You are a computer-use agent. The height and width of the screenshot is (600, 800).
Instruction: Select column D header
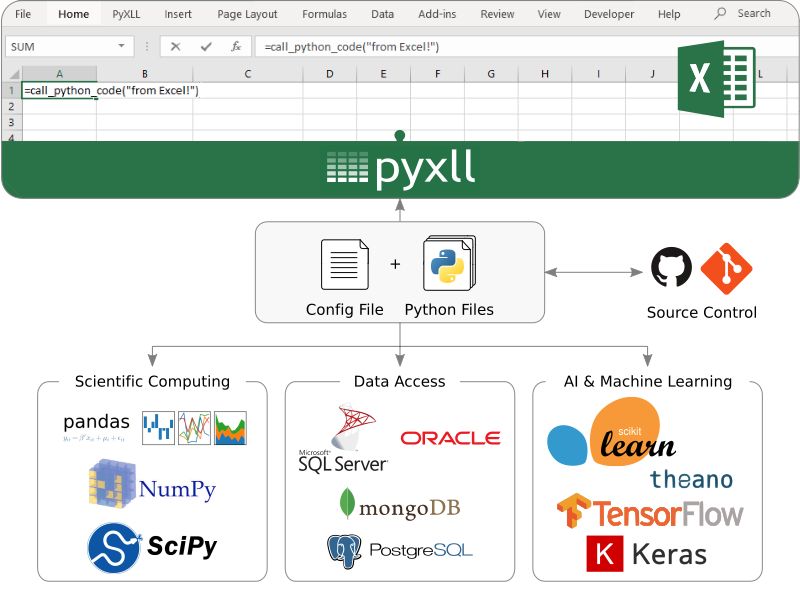[x=330, y=73]
